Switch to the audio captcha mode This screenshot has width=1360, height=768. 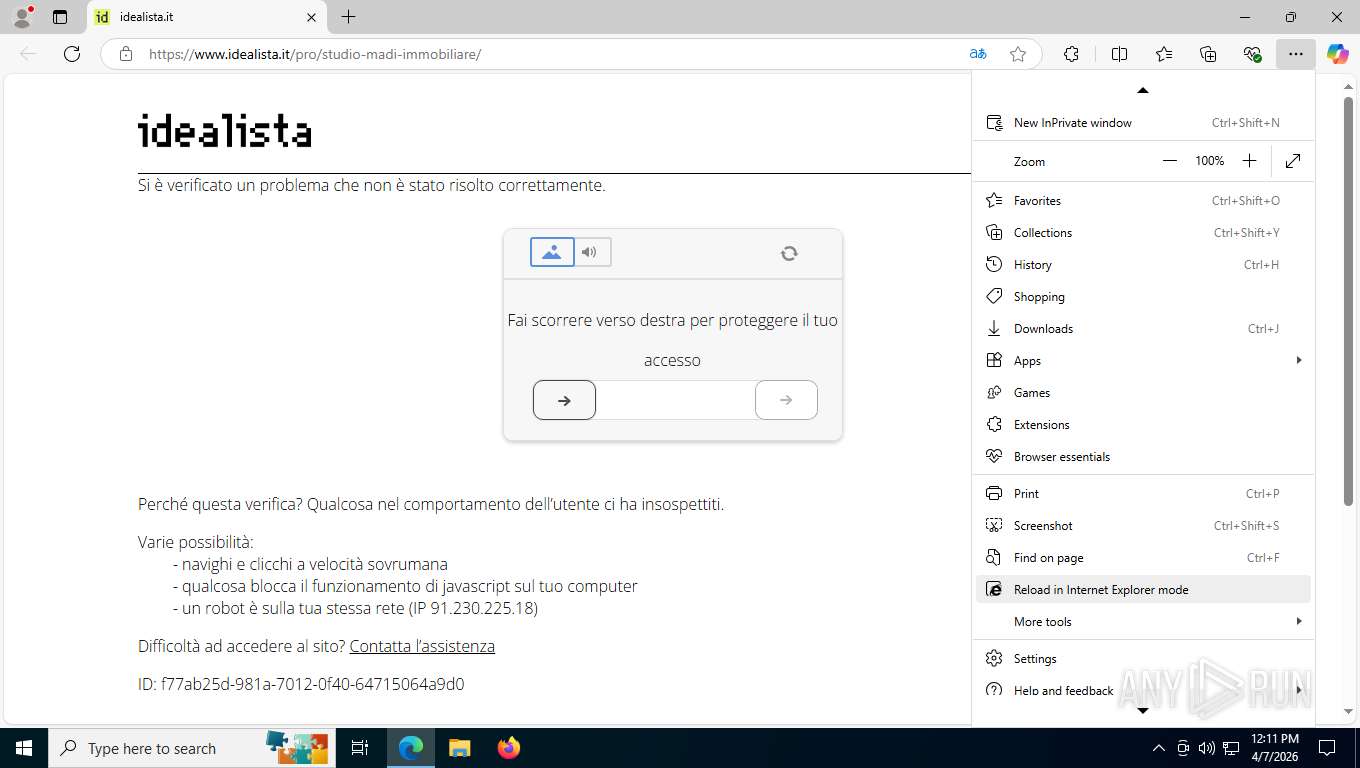tap(592, 252)
